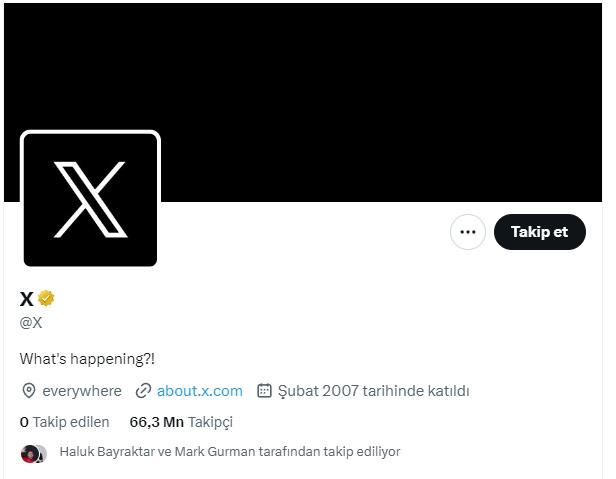Click the Şubat 2007 tarihinde katıldı text
Image resolution: width=616 pixels, height=479 pixels.
pos(374,391)
